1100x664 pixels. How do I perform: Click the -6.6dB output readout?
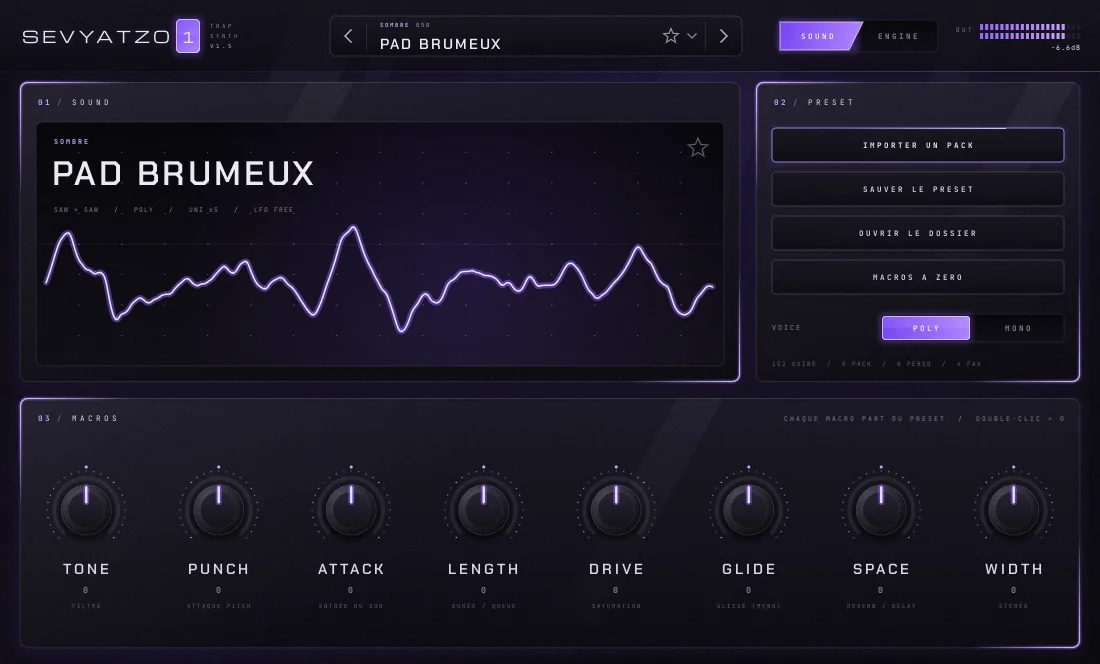point(1065,48)
